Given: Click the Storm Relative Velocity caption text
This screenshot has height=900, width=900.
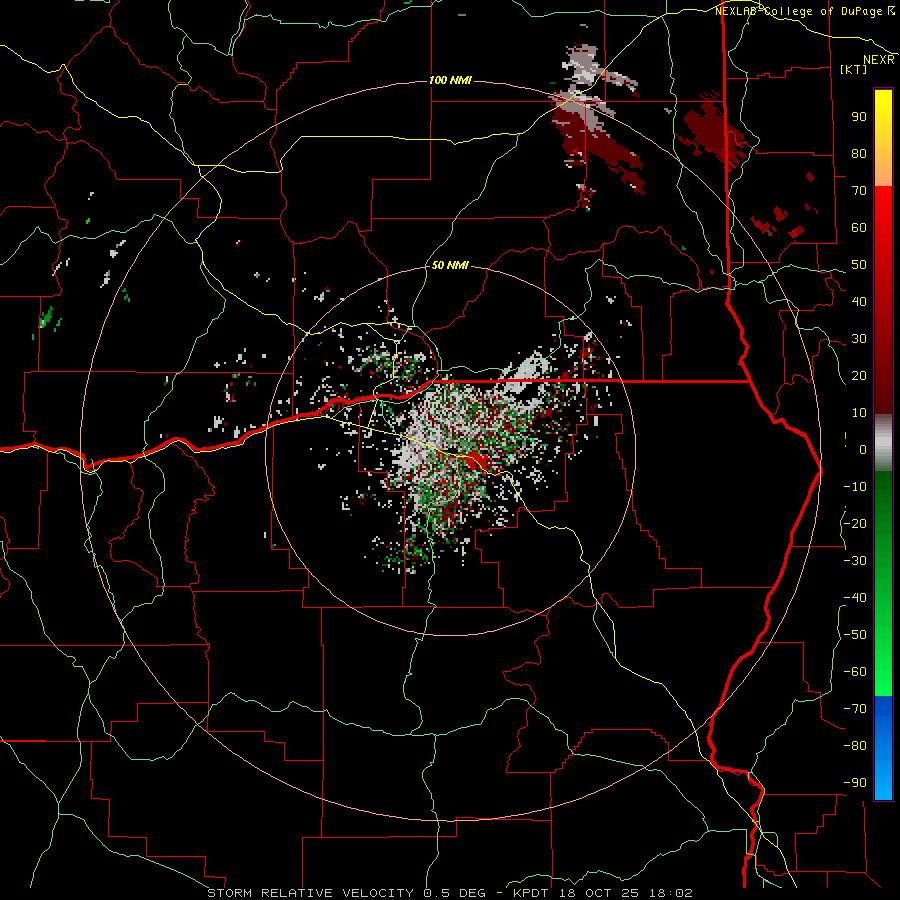Looking at the screenshot, I should point(450,893).
